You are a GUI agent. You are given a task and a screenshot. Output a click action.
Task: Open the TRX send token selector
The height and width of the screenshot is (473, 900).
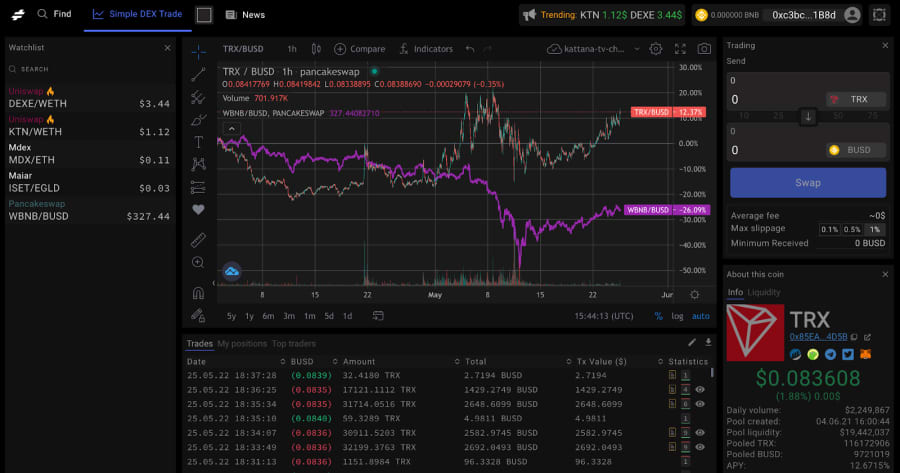pyautogui.click(x=856, y=99)
